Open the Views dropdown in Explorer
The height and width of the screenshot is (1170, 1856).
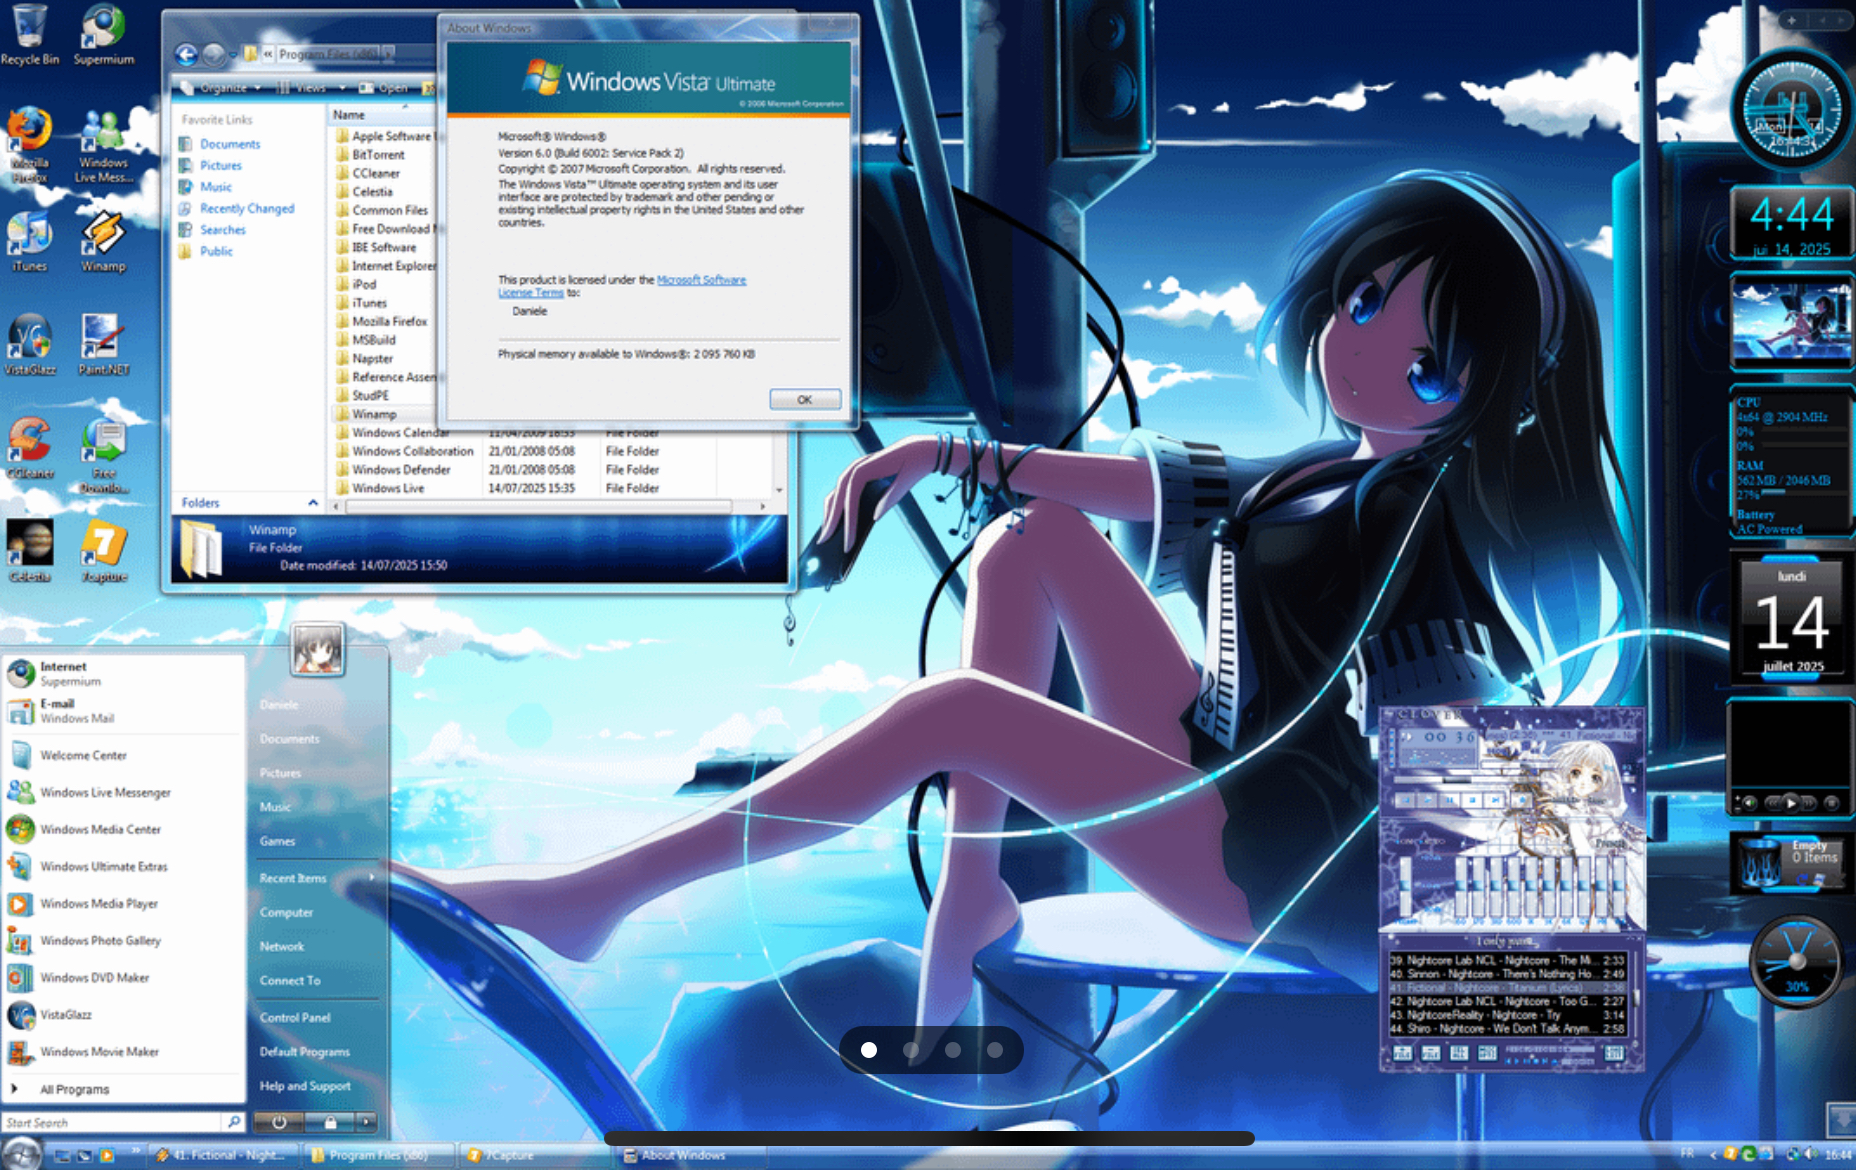(x=311, y=88)
